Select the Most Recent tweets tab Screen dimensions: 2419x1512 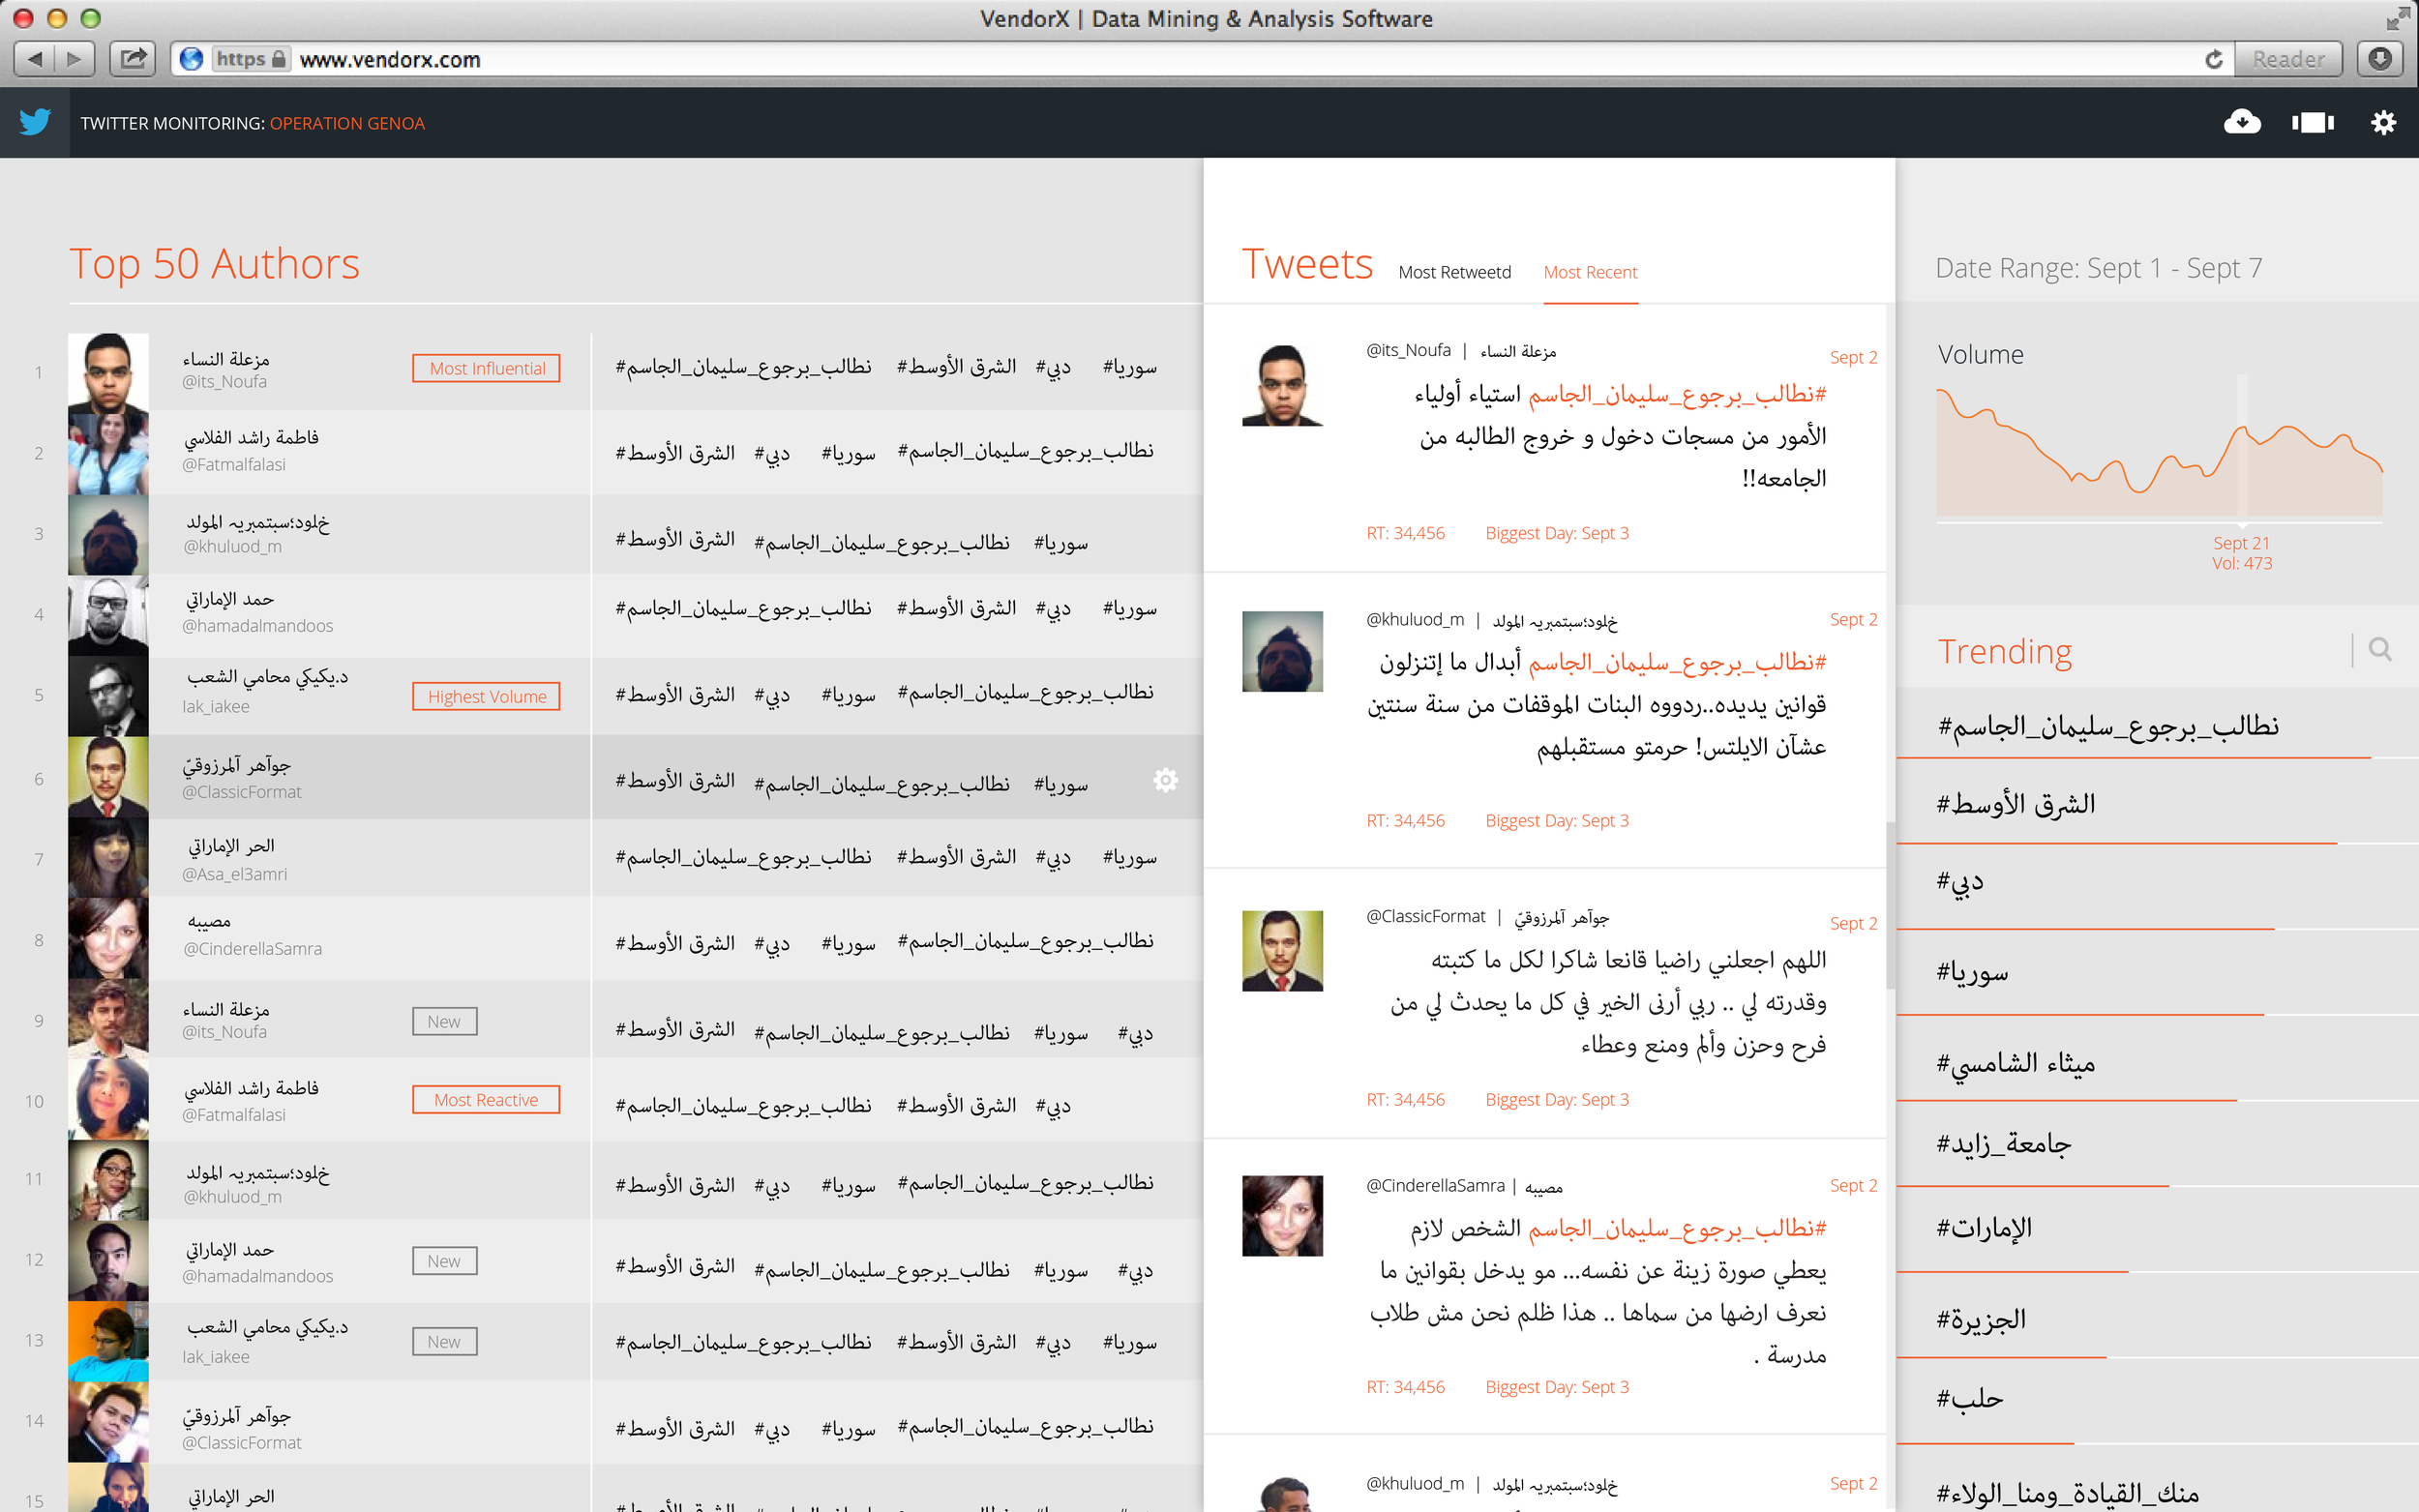coord(1590,272)
